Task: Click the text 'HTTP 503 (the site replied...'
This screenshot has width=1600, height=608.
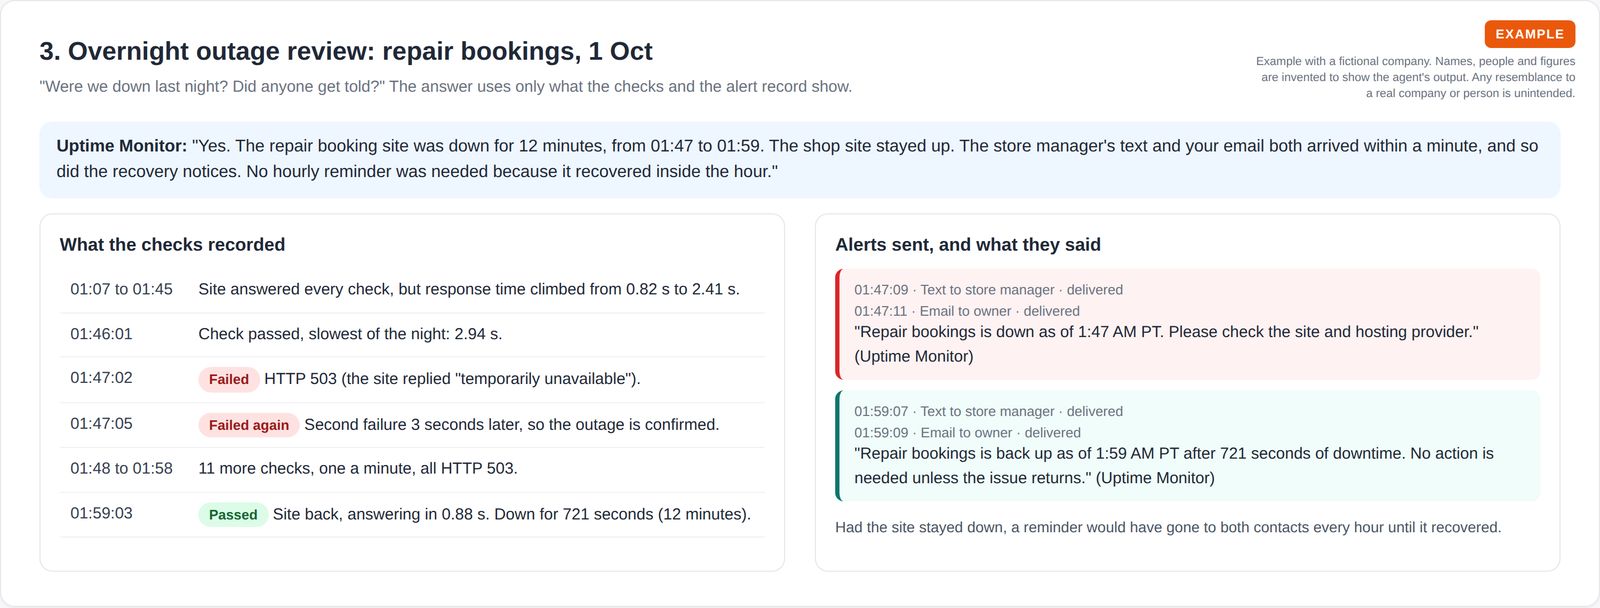Action: 452,379
